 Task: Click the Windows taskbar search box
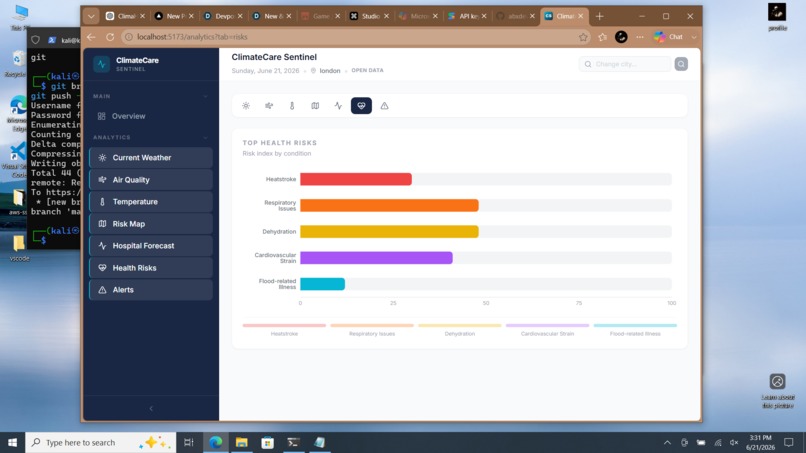tap(100, 442)
